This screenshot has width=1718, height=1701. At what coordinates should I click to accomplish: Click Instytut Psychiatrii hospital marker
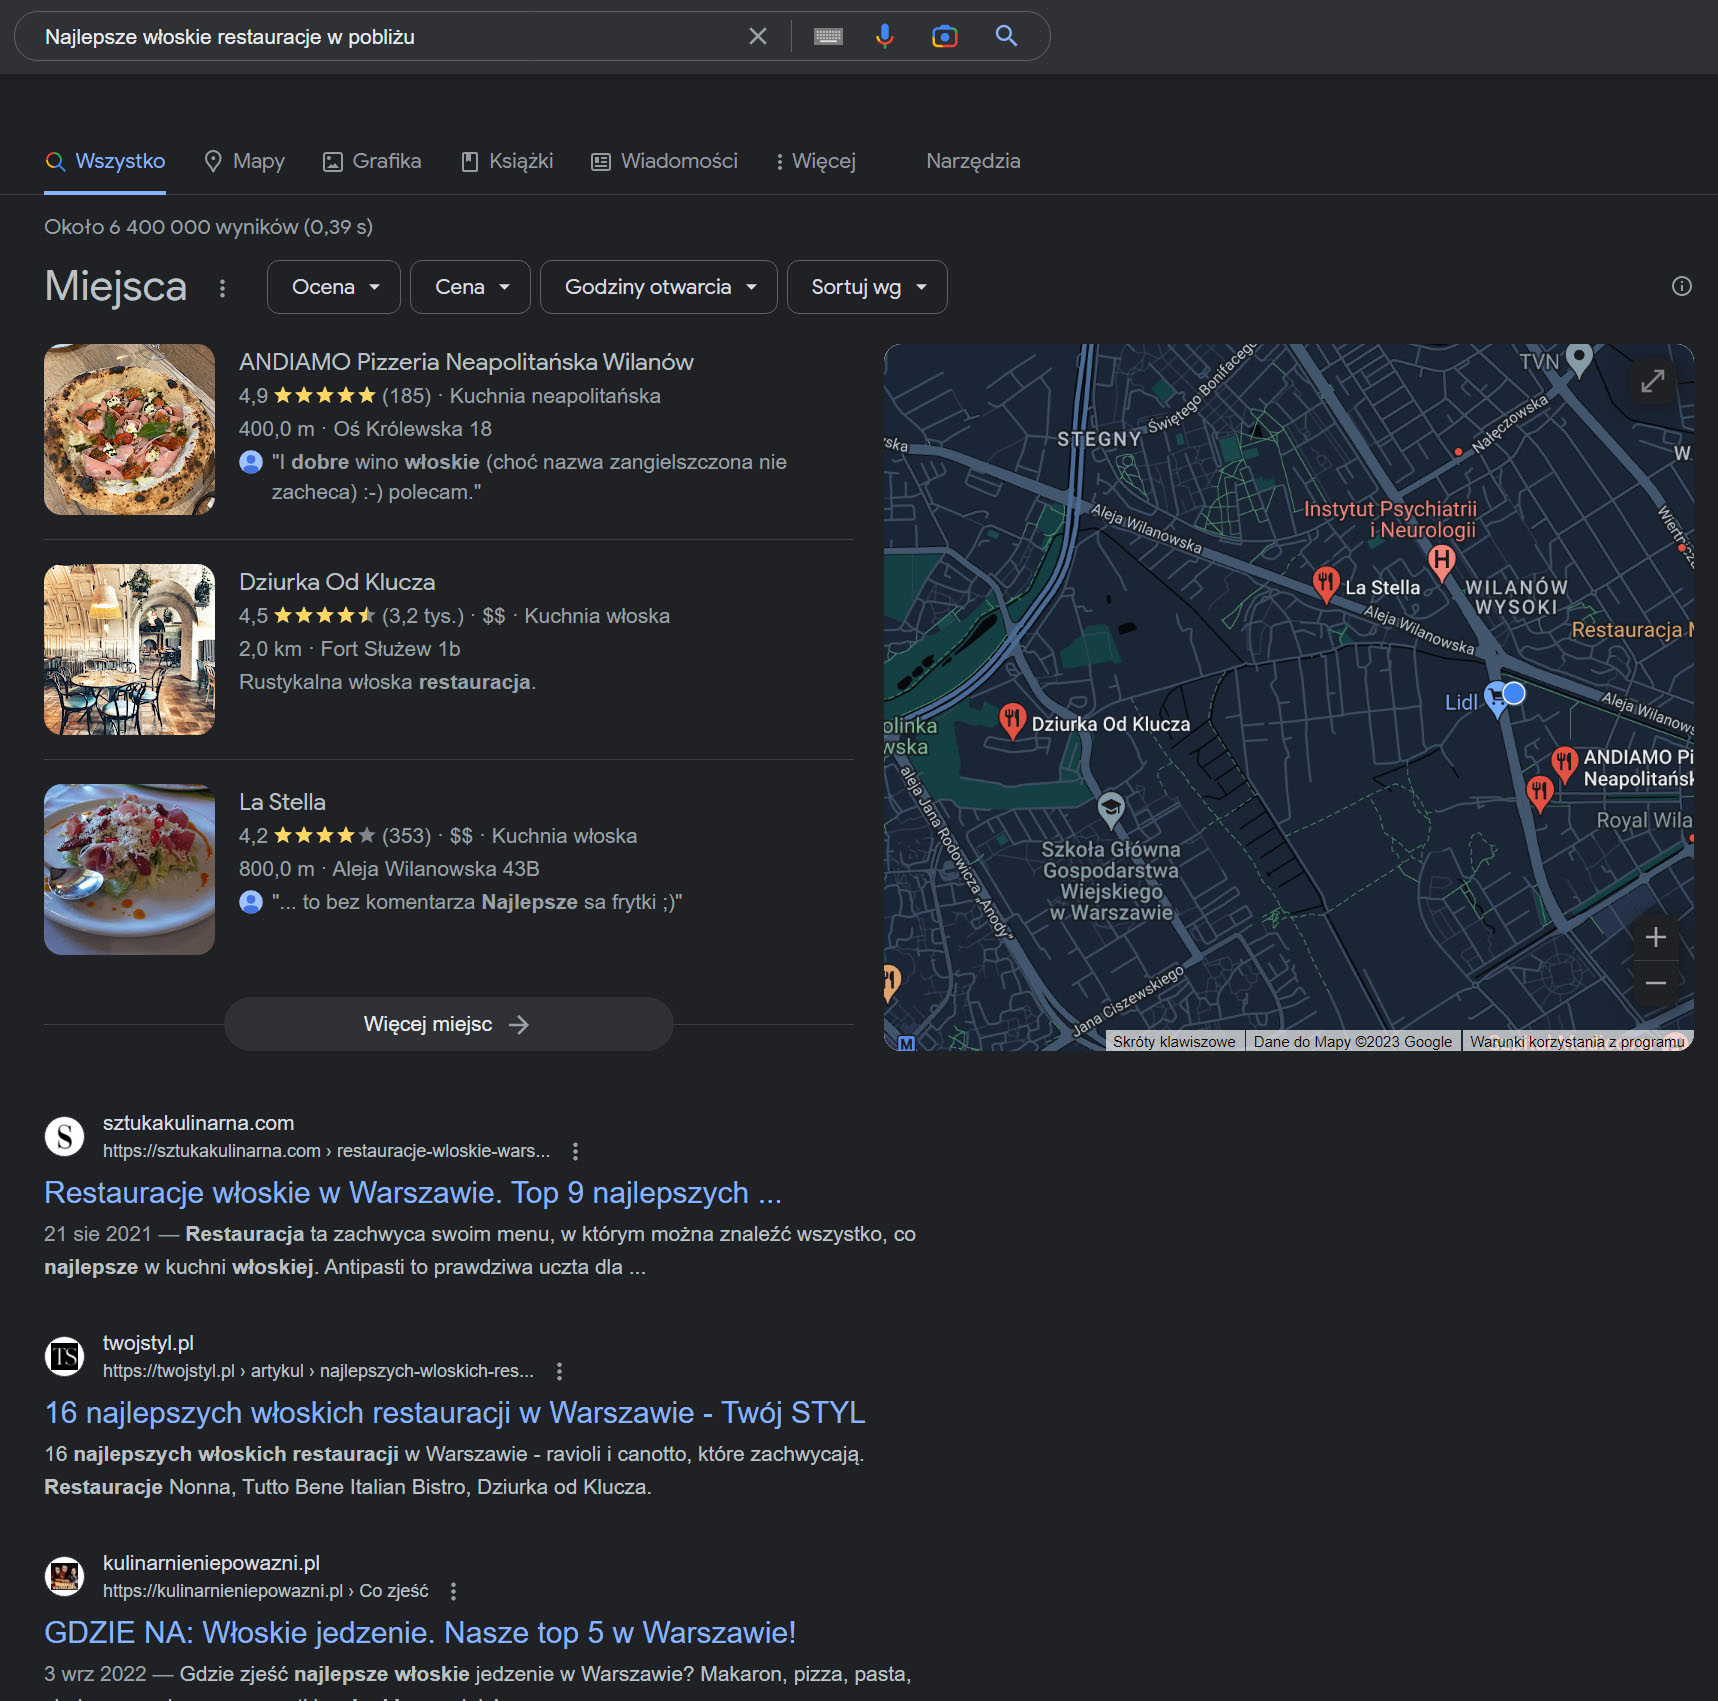(x=1441, y=563)
